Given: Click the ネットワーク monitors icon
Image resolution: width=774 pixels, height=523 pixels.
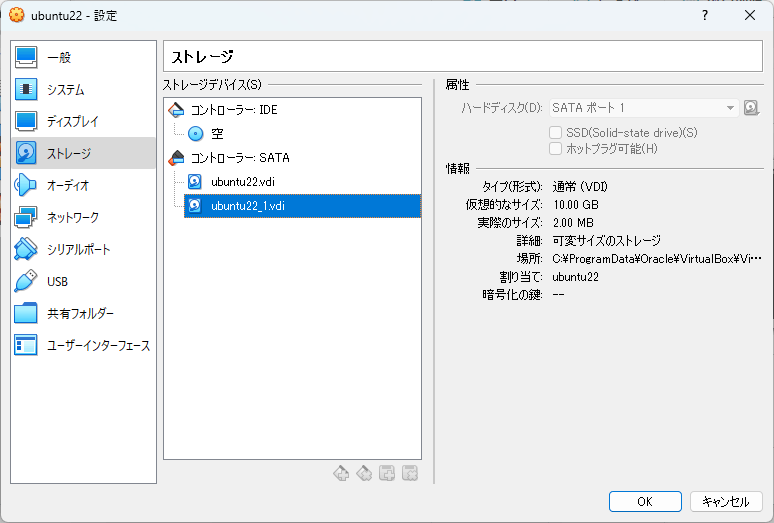Looking at the screenshot, I should click(x=26, y=218).
